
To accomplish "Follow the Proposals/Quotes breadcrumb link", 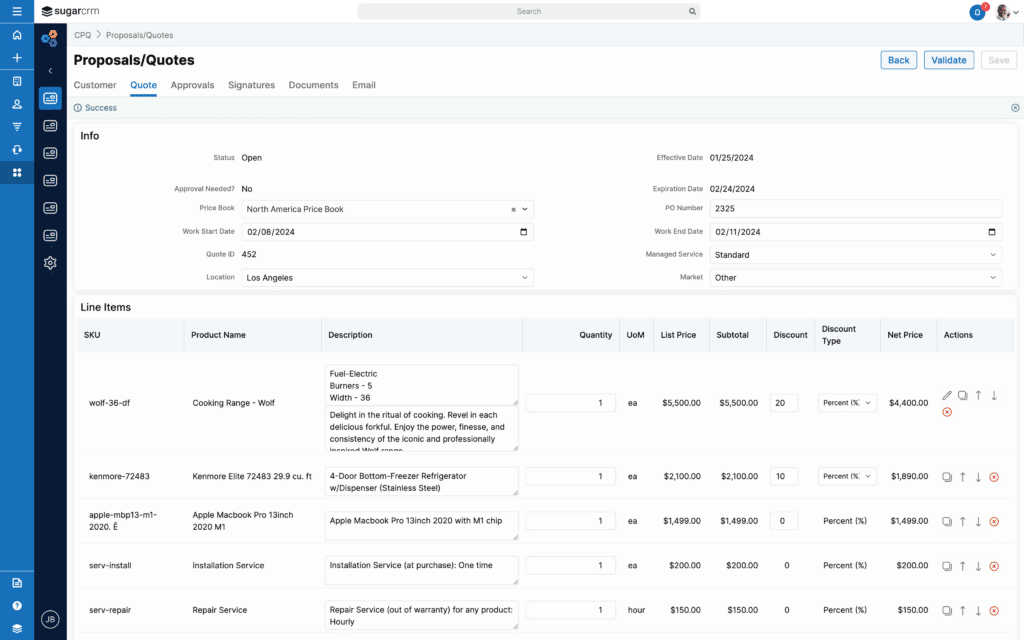I will pos(139,35).
